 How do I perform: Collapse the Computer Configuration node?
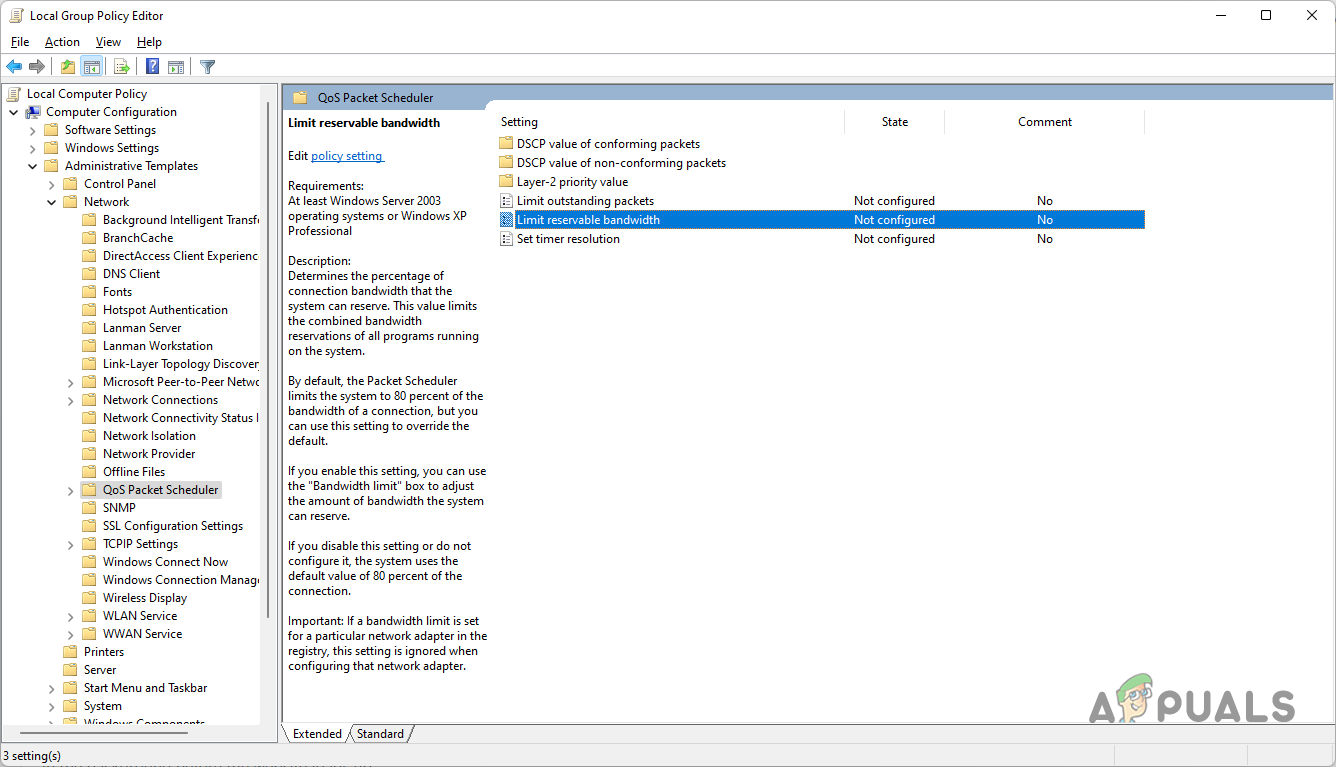(14, 112)
